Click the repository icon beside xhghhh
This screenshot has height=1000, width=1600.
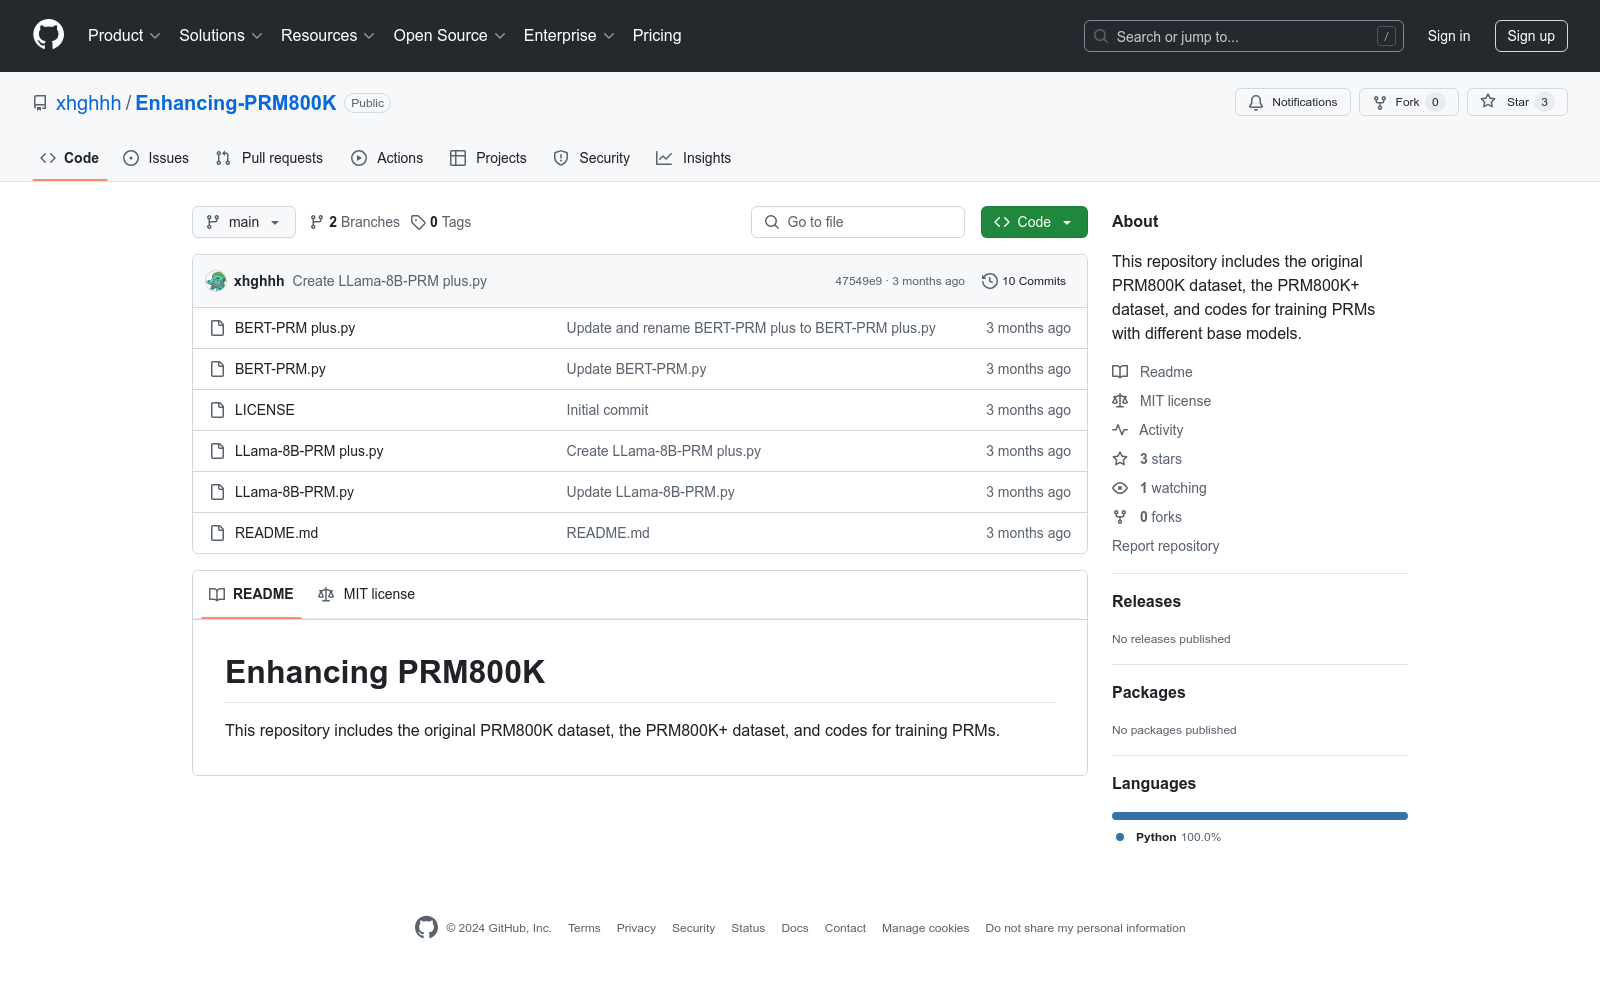tap(40, 103)
